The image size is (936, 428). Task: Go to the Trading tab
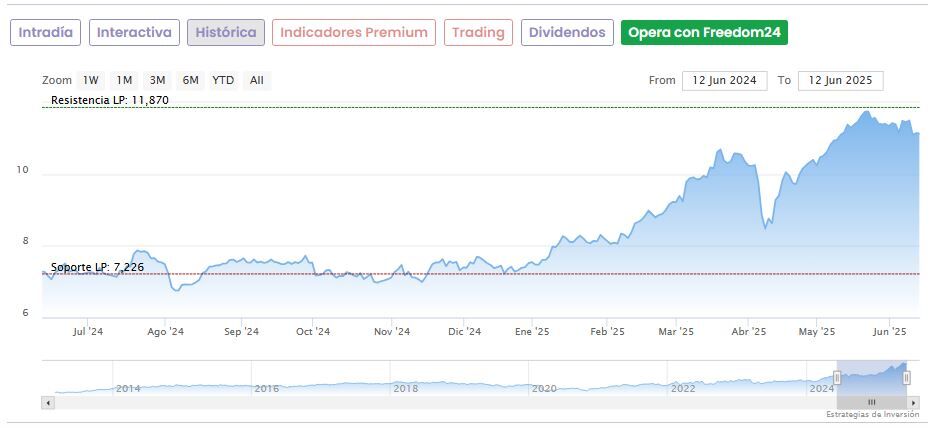pos(478,32)
